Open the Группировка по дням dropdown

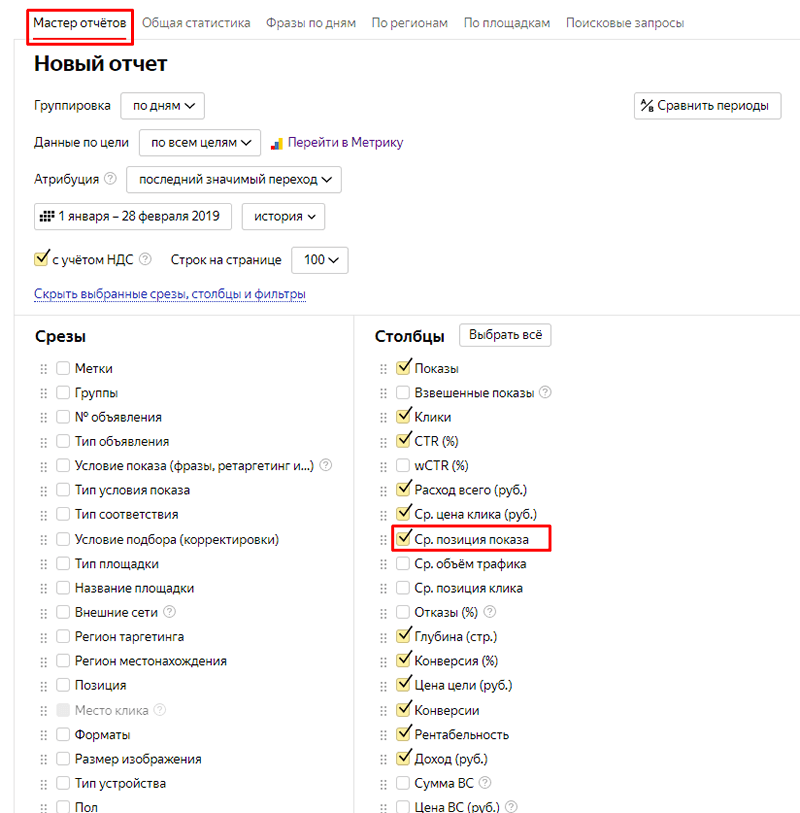click(x=162, y=105)
